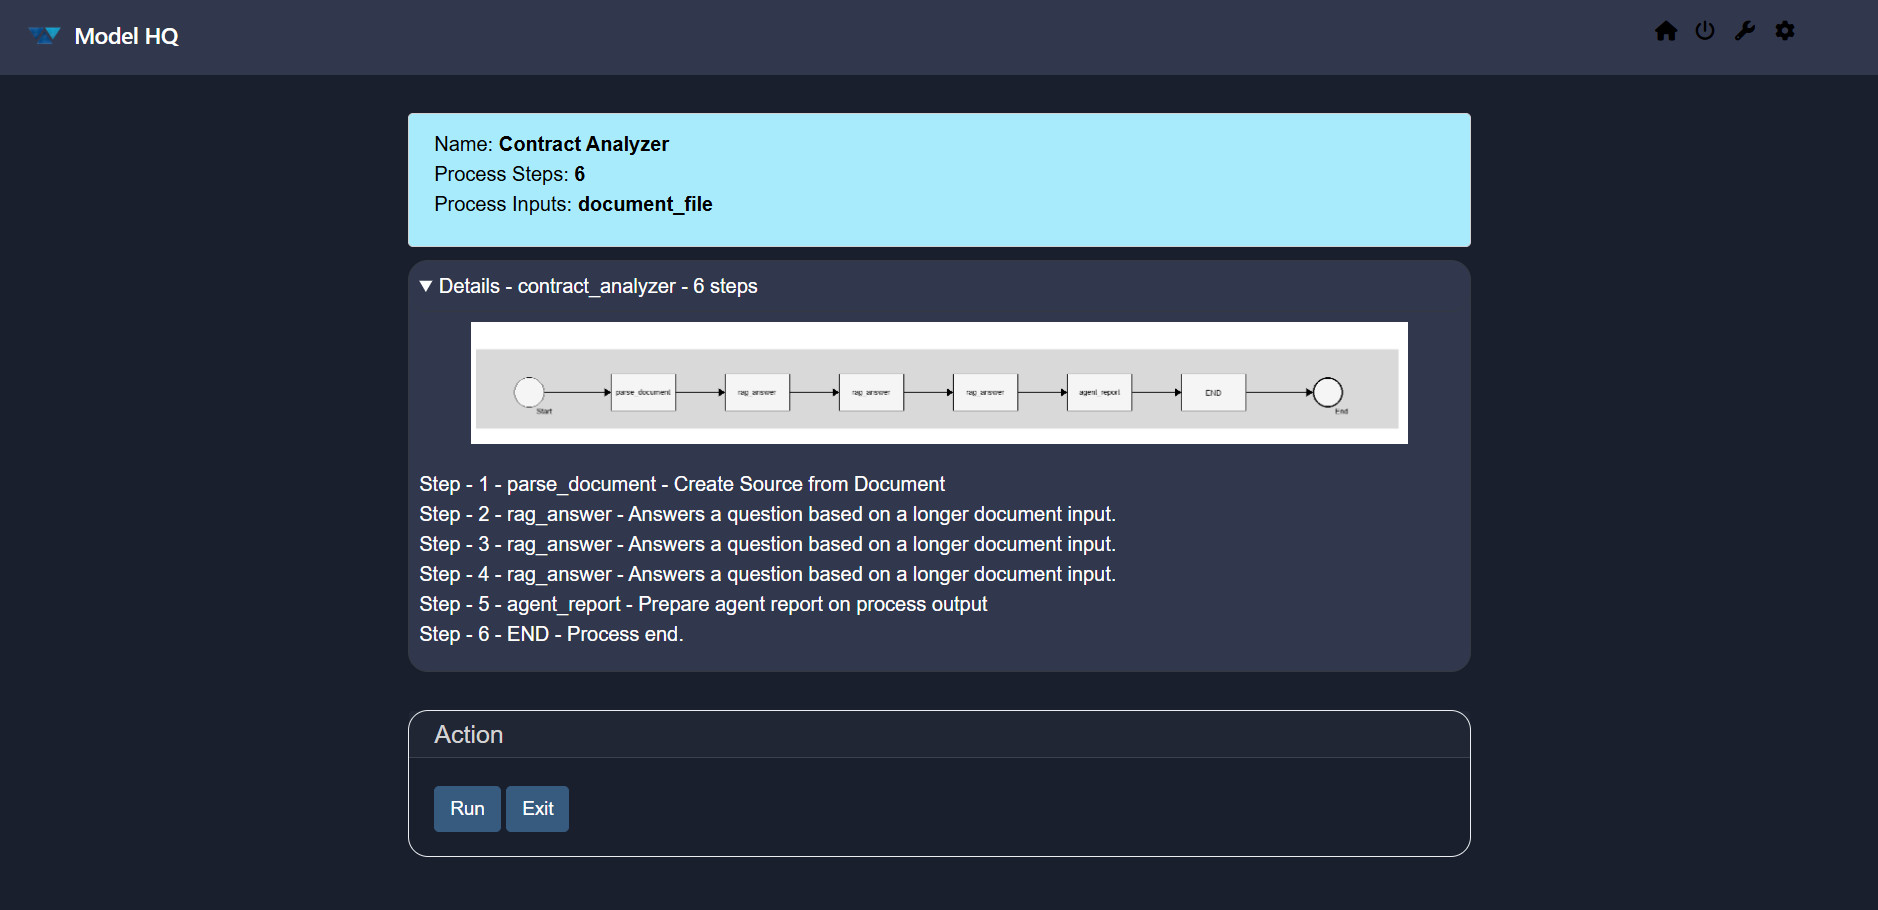Select the agent_report node in the diagram
The width and height of the screenshot is (1878, 910).
1099,392
